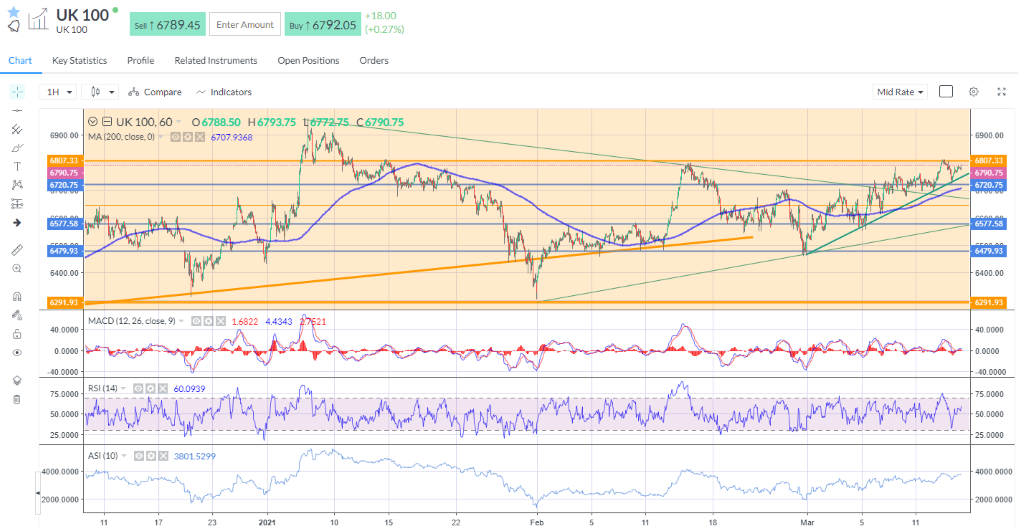Hide all drawings with the eye icon
The height and width of the screenshot is (529, 1024).
point(17,352)
